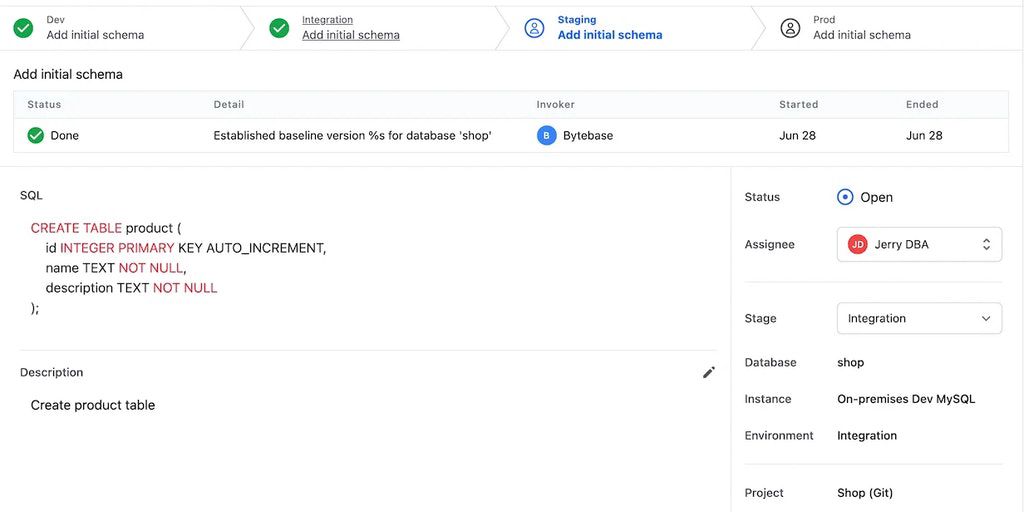Image resolution: width=1024 pixels, height=512 pixels.
Task: Click the Staging stage user icon
Action: 535,28
